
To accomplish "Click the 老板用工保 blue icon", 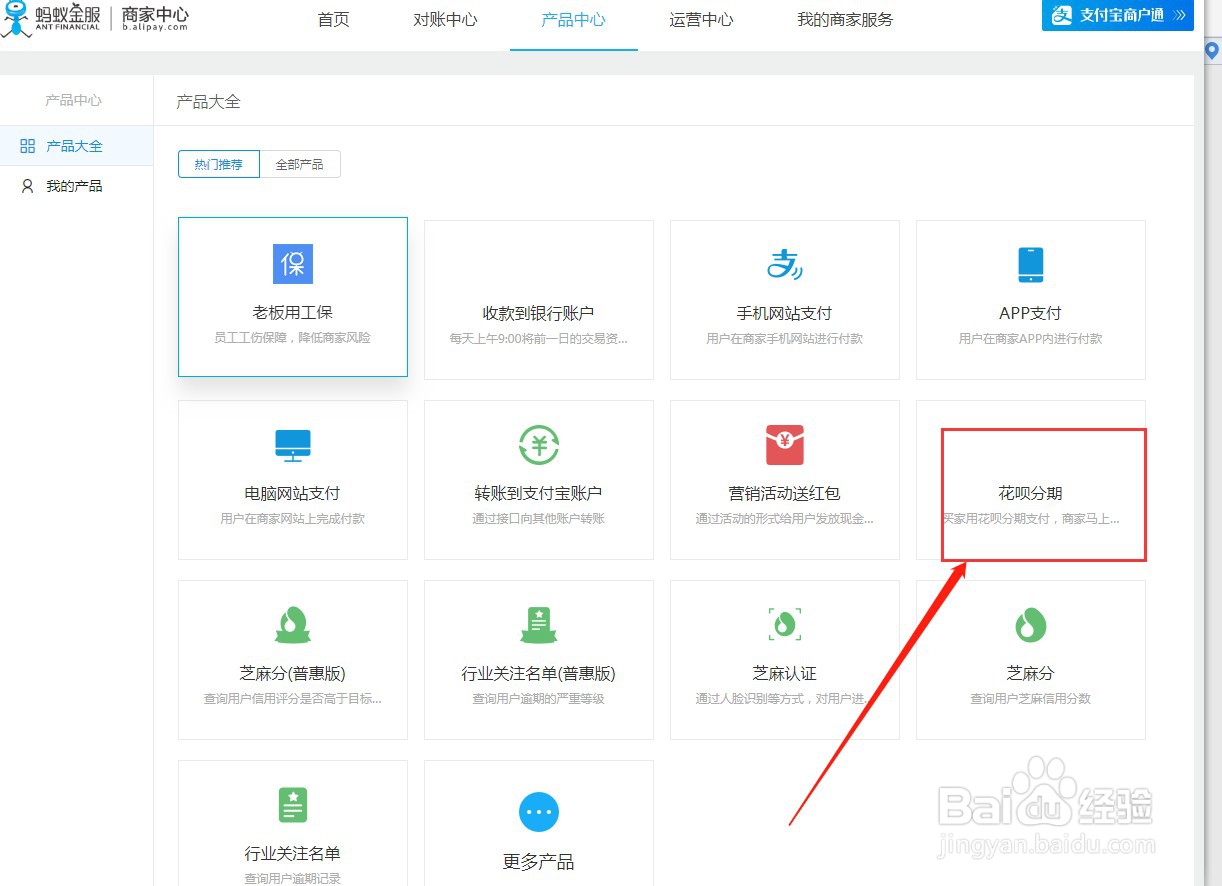I will pyautogui.click(x=293, y=264).
